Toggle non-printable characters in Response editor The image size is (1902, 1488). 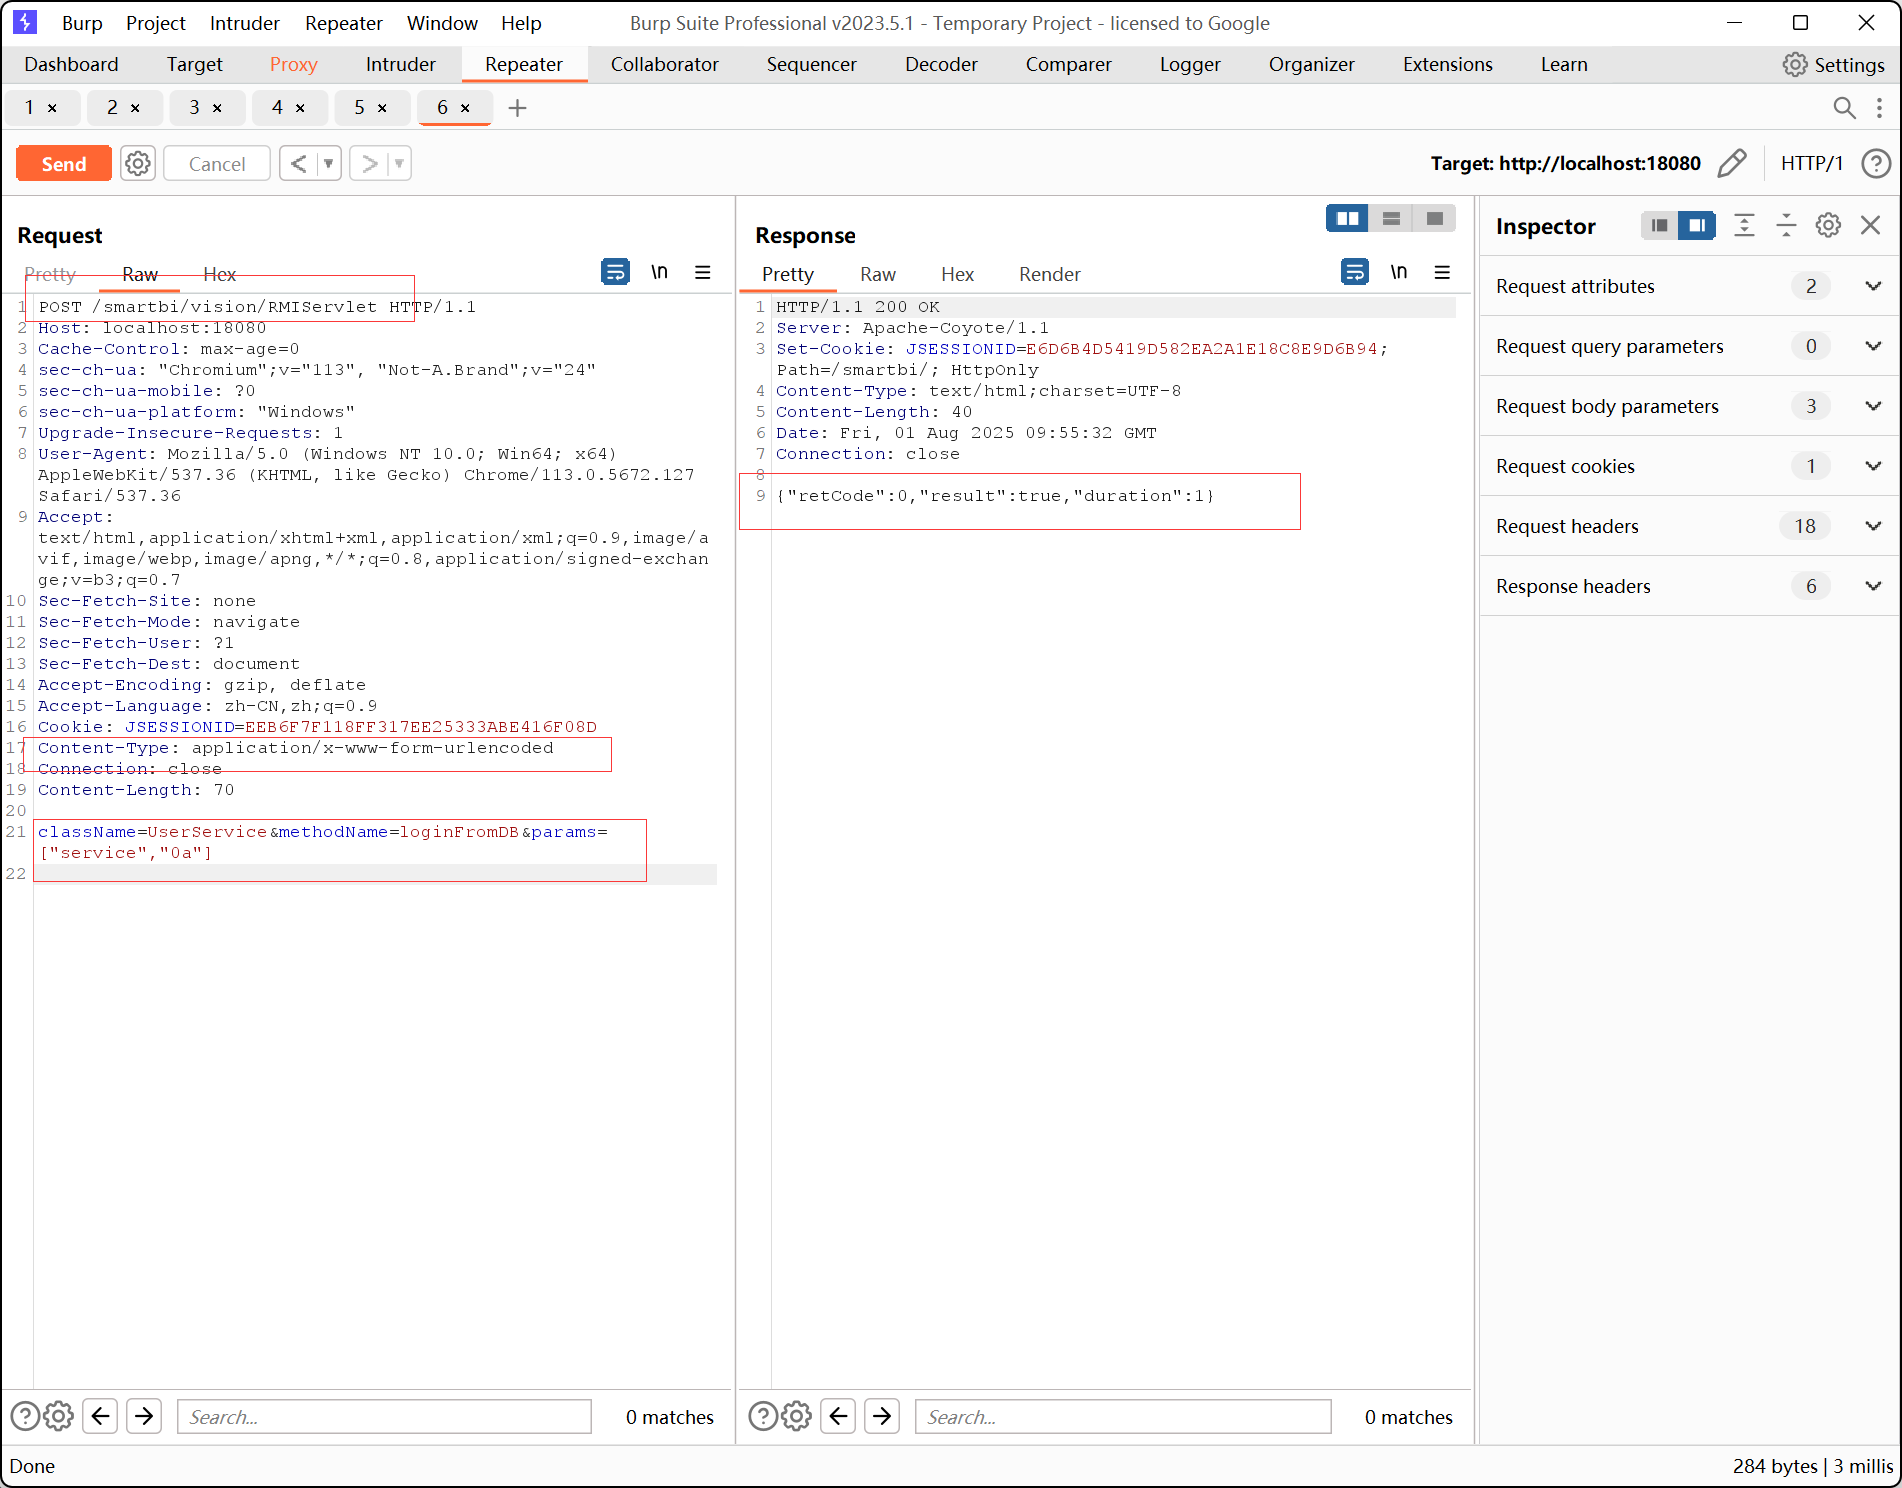[1398, 272]
